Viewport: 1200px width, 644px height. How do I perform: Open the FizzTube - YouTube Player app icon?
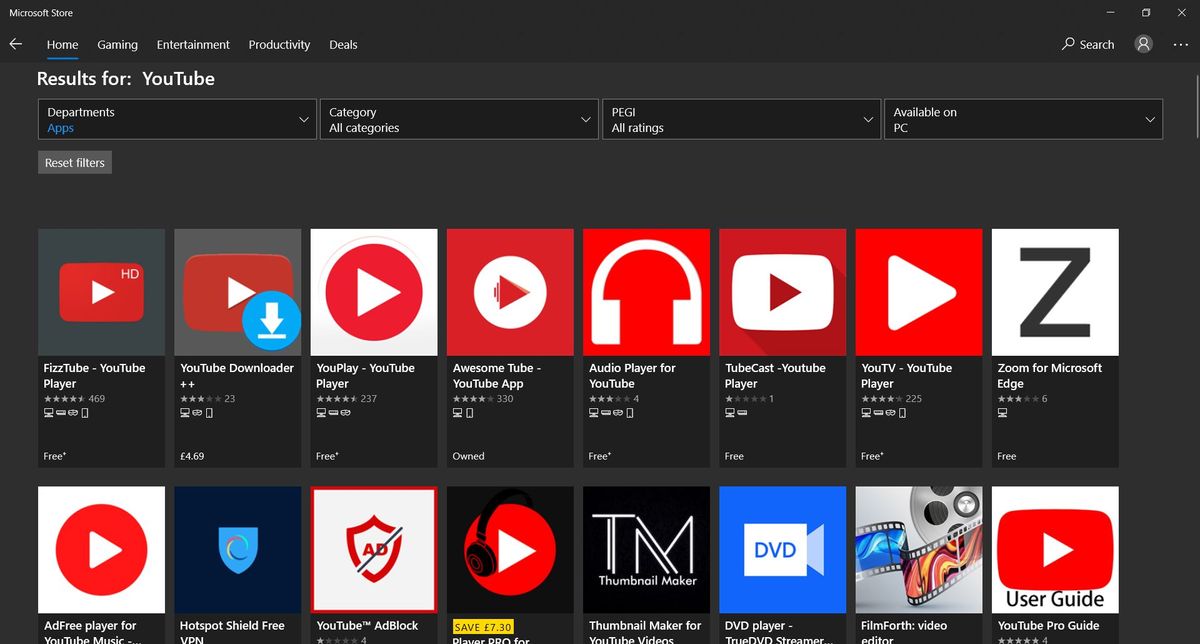click(101, 292)
